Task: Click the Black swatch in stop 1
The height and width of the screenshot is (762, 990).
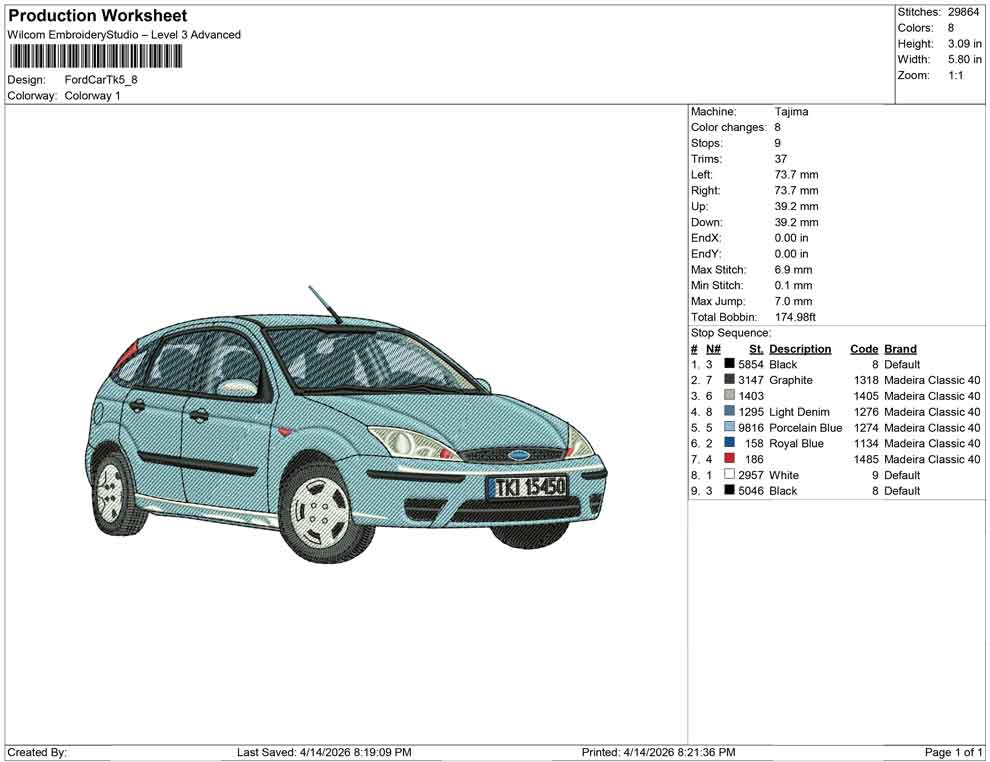Action: tap(729, 364)
